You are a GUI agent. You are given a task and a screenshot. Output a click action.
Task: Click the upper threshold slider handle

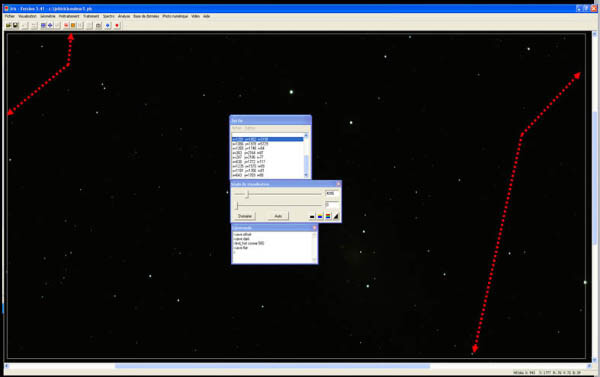(x=247, y=194)
